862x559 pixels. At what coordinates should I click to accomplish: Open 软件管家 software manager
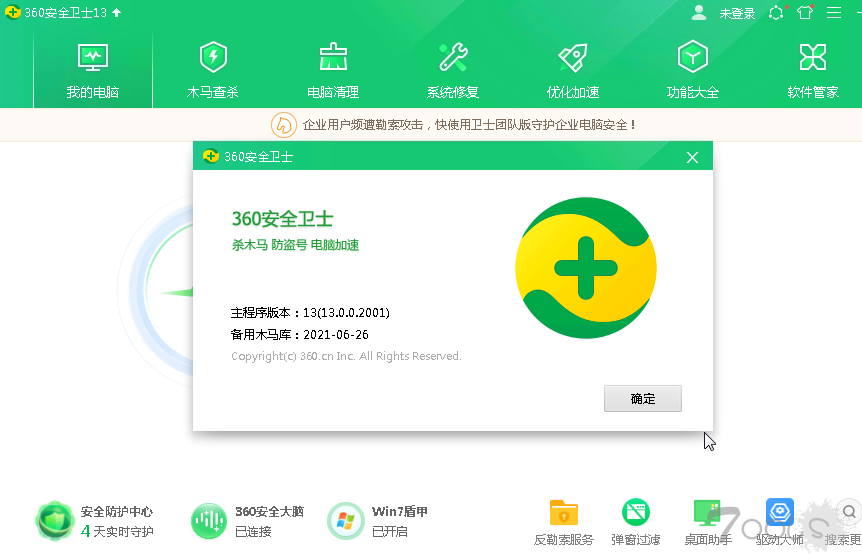pos(813,69)
